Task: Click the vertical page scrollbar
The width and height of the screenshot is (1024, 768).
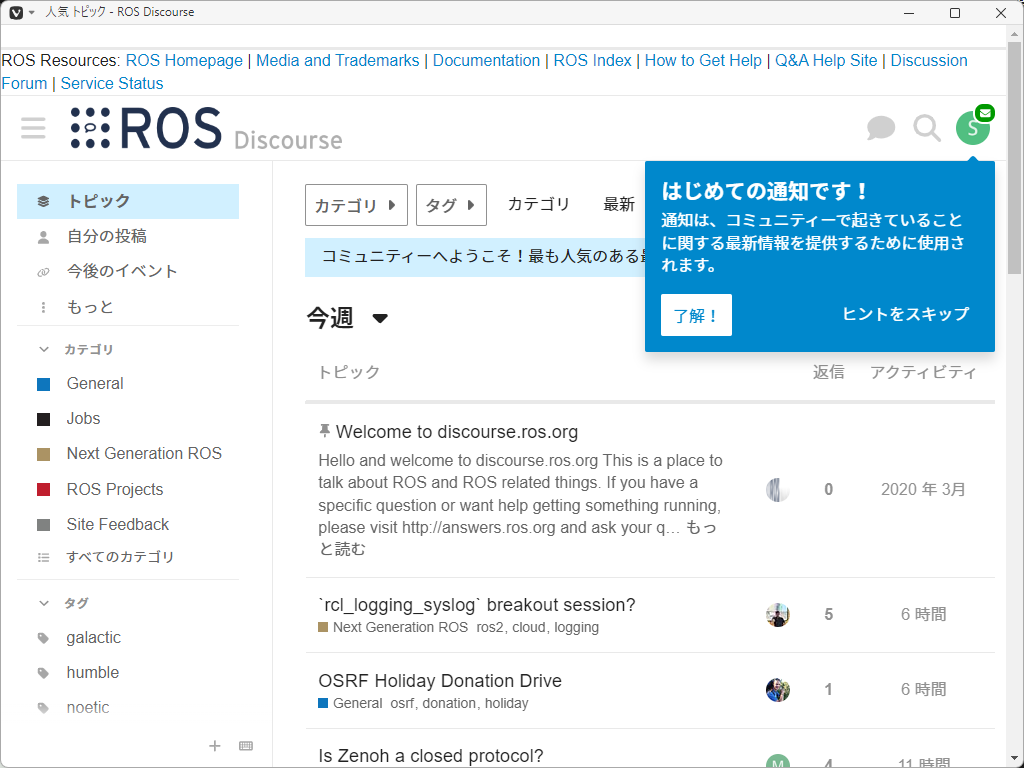Action: click(x=1014, y=160)
